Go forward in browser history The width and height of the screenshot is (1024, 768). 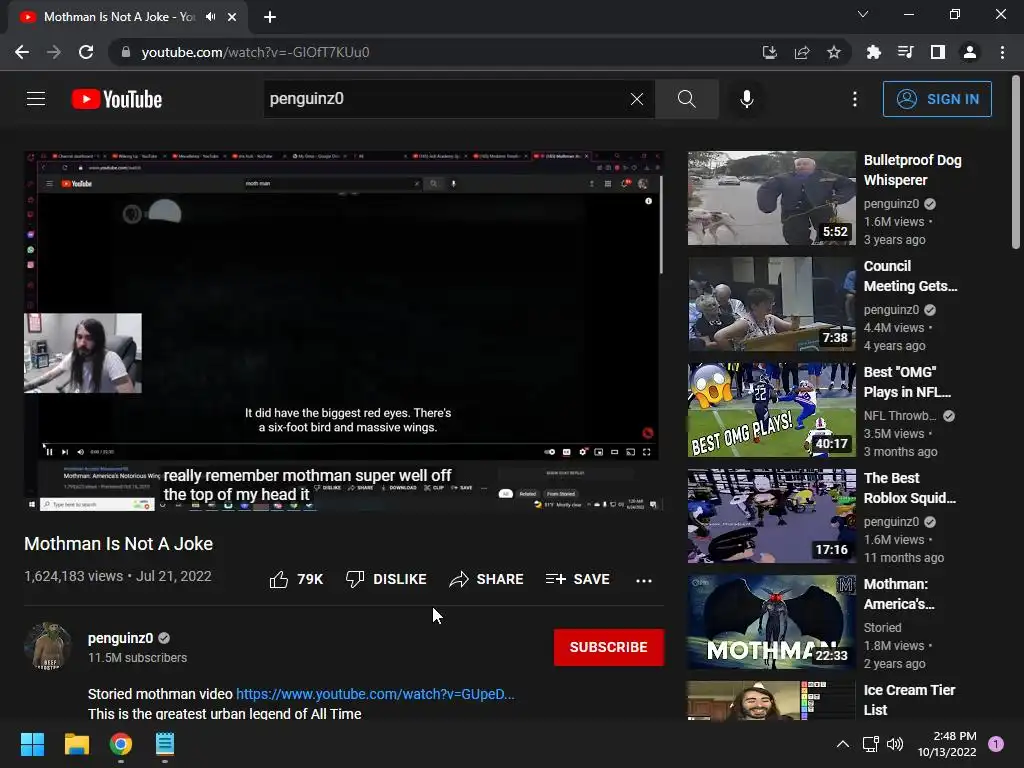click(54, 52)
